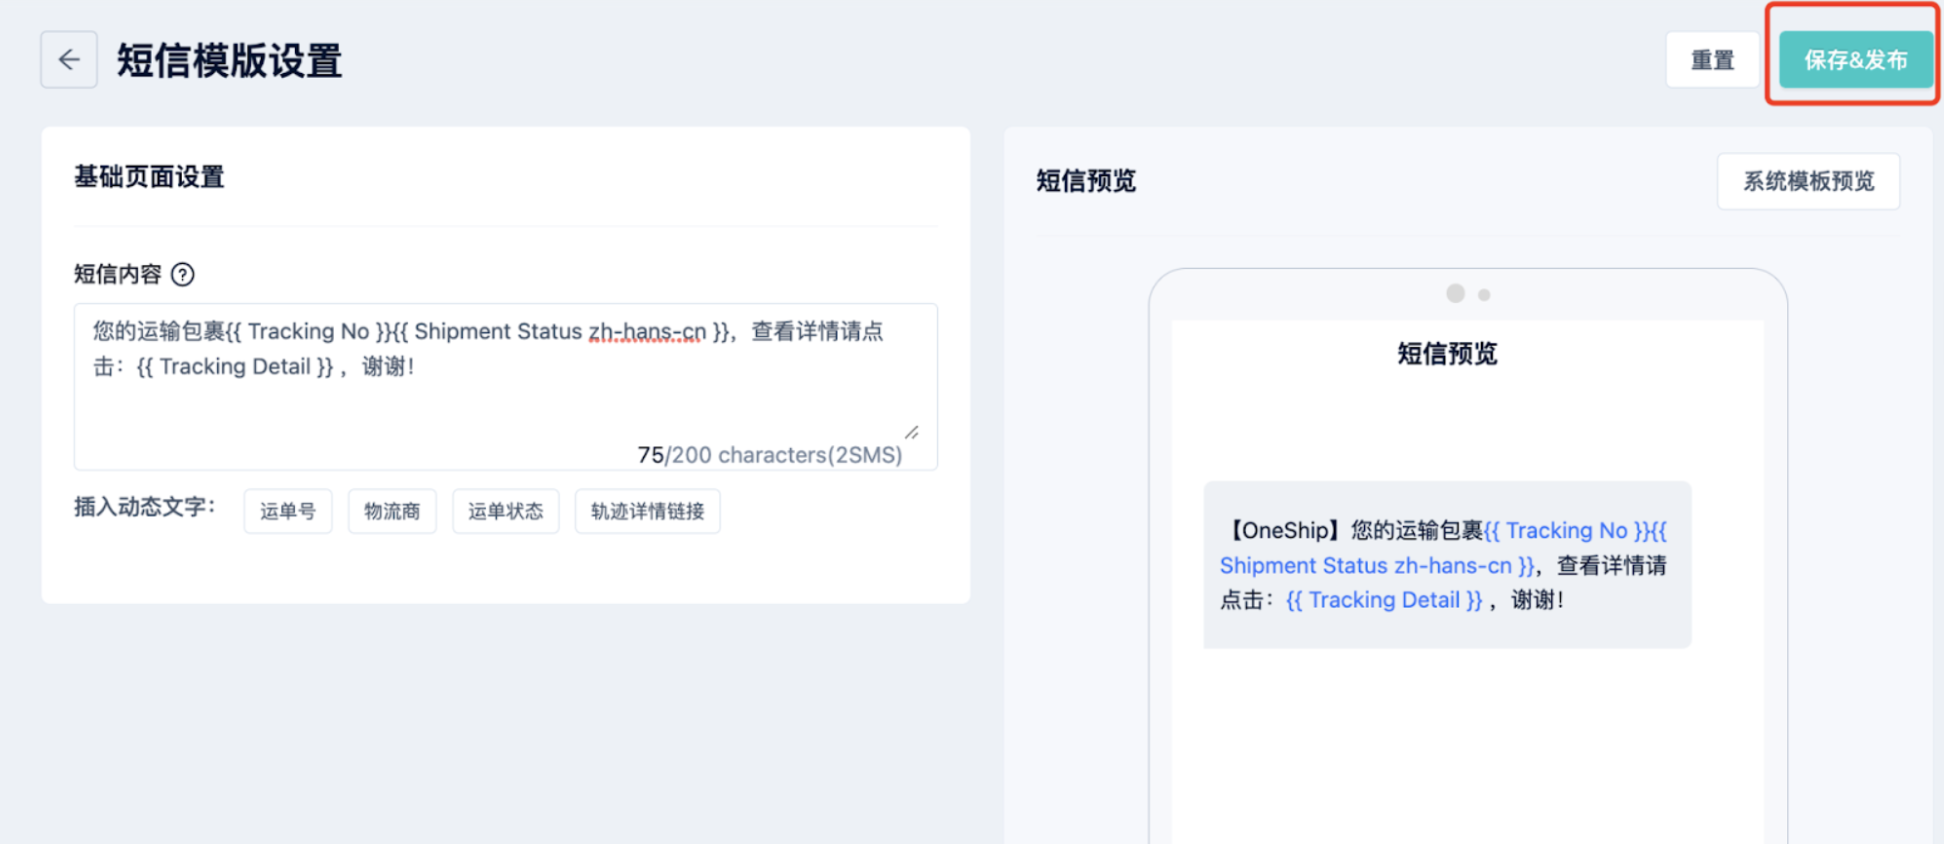Insert 运单号 dynamic text tag

pos(288,511)
